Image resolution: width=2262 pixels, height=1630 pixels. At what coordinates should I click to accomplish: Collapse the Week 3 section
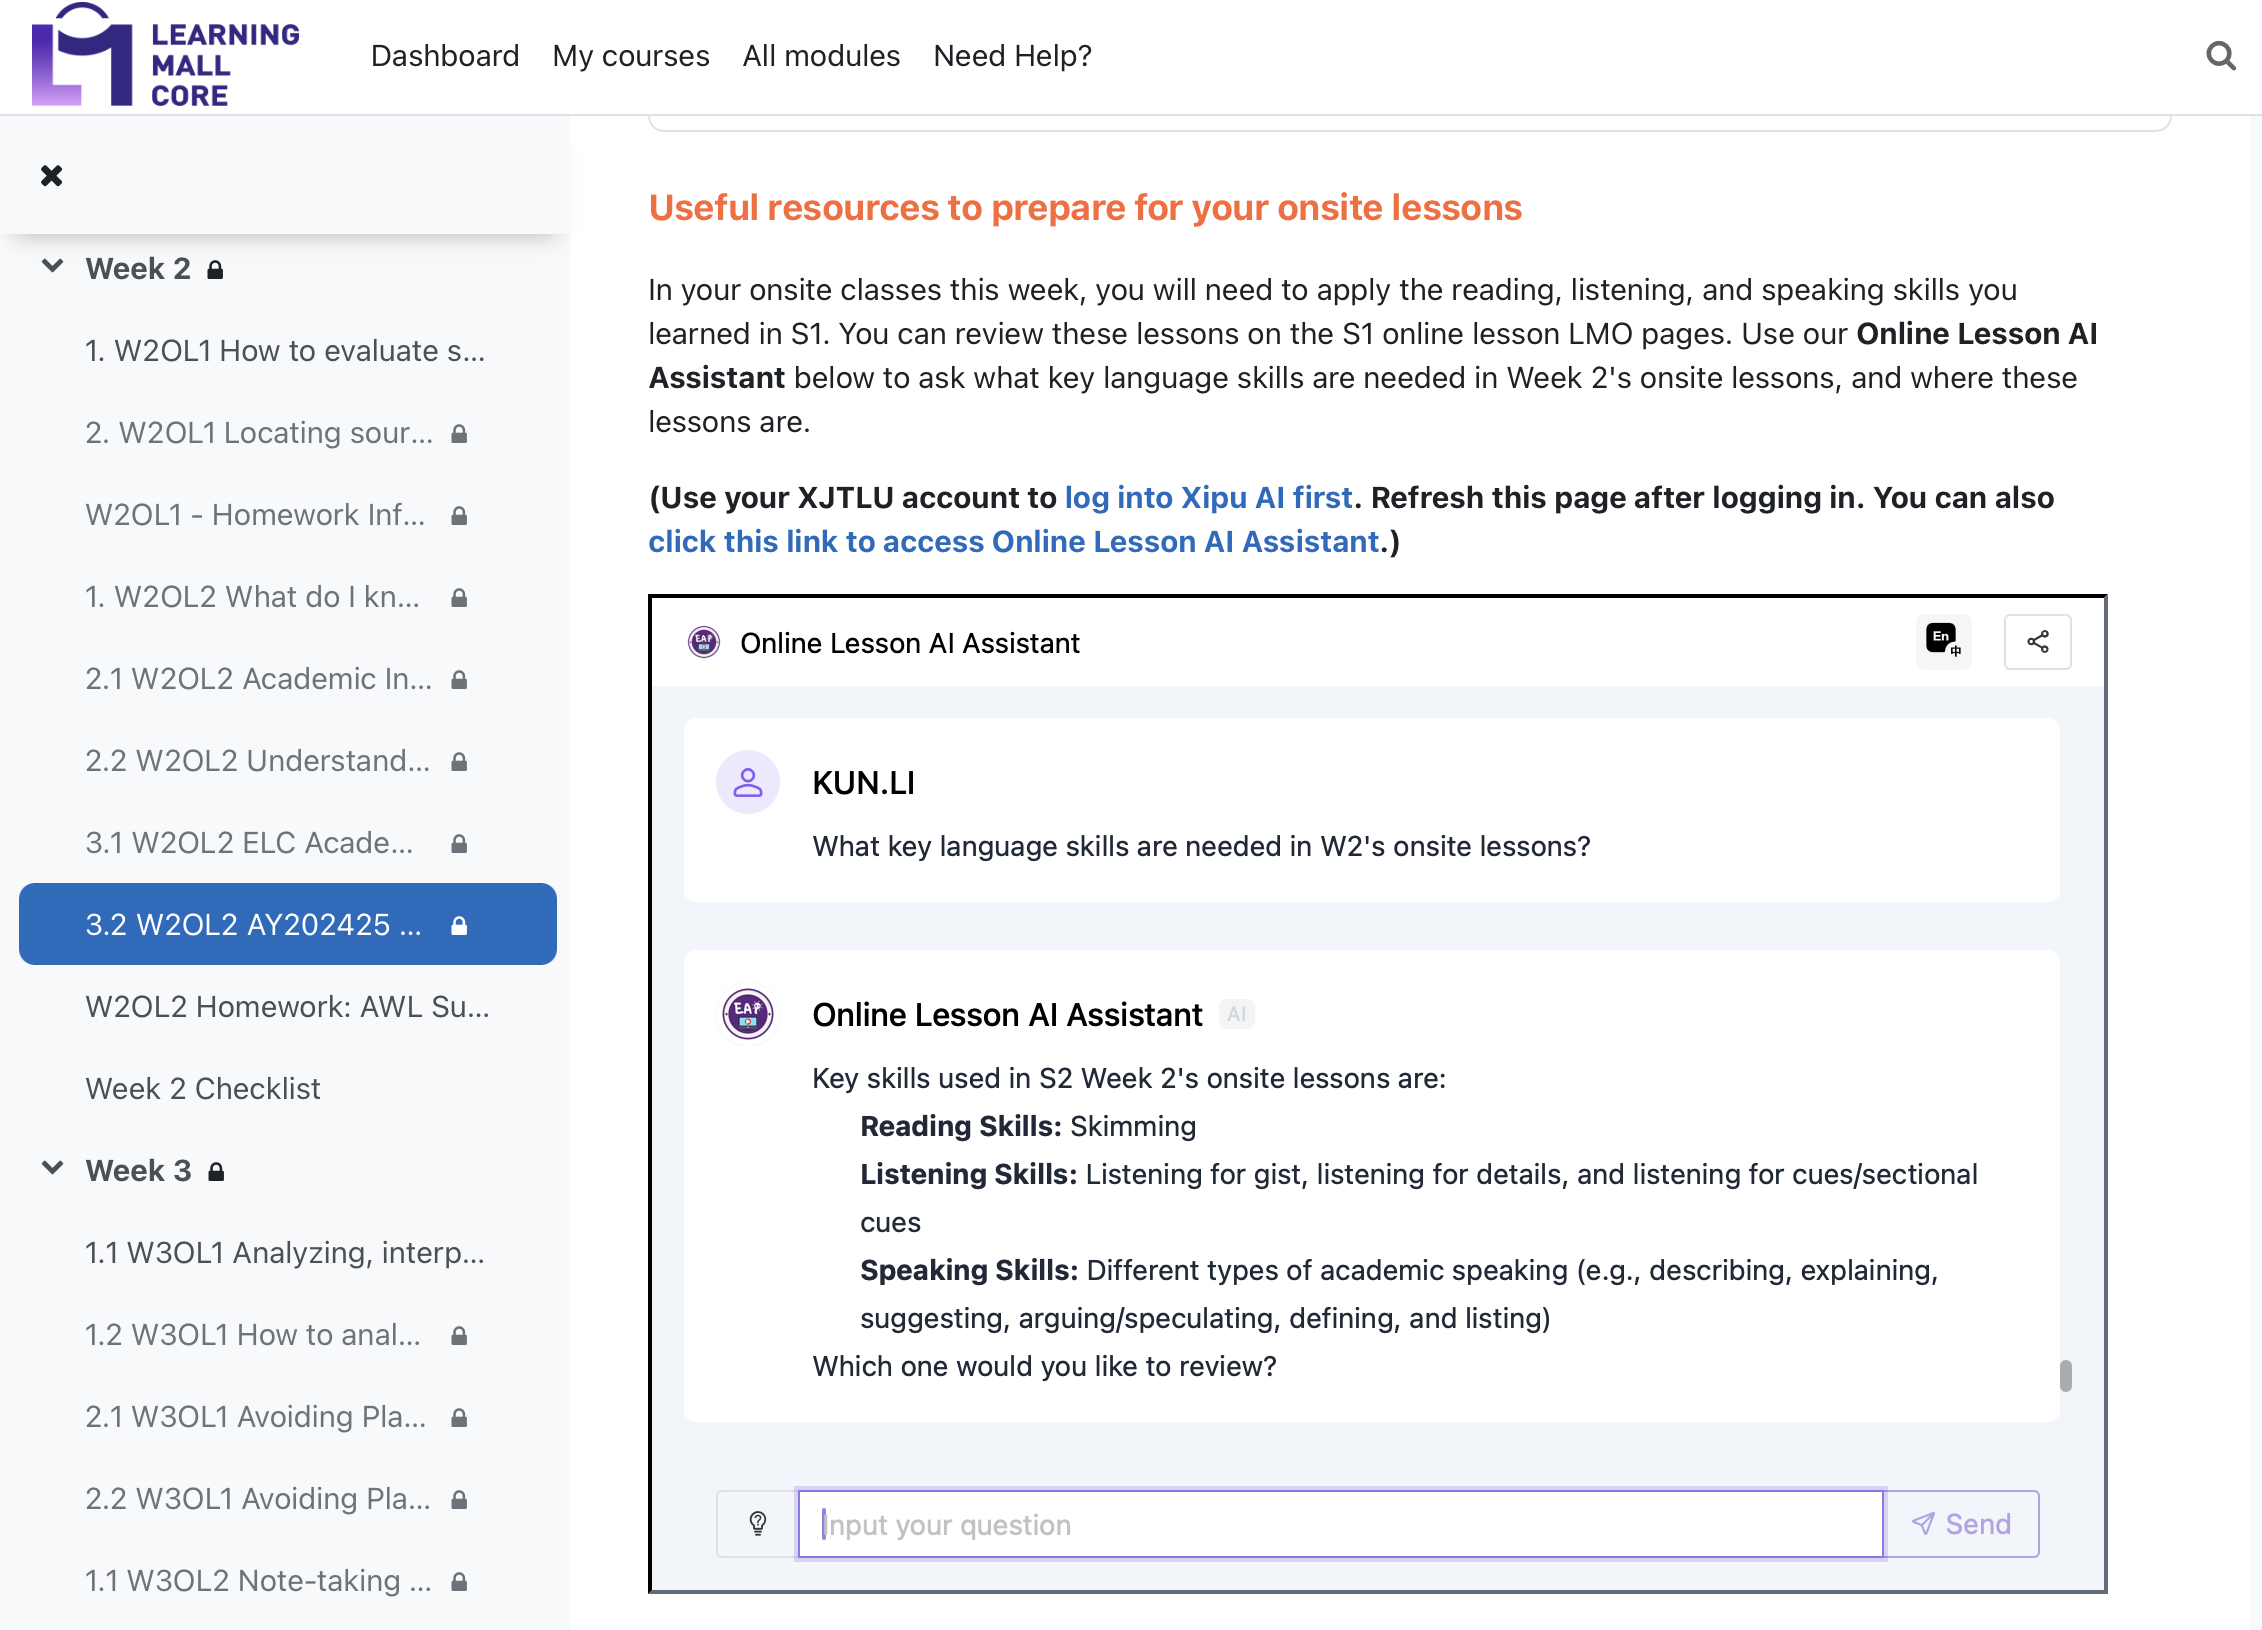[x=52, y=1169]
